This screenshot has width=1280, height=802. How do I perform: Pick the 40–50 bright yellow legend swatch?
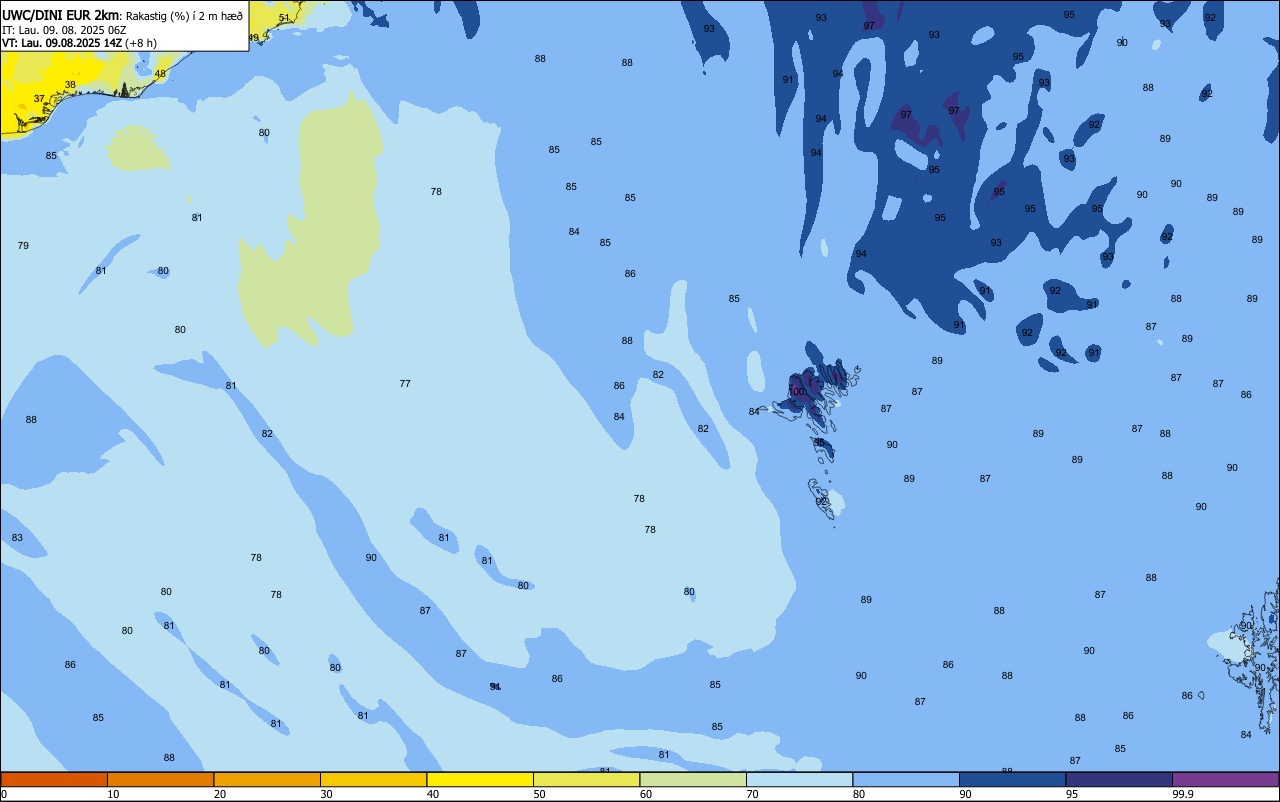click(x=480, y=779)
